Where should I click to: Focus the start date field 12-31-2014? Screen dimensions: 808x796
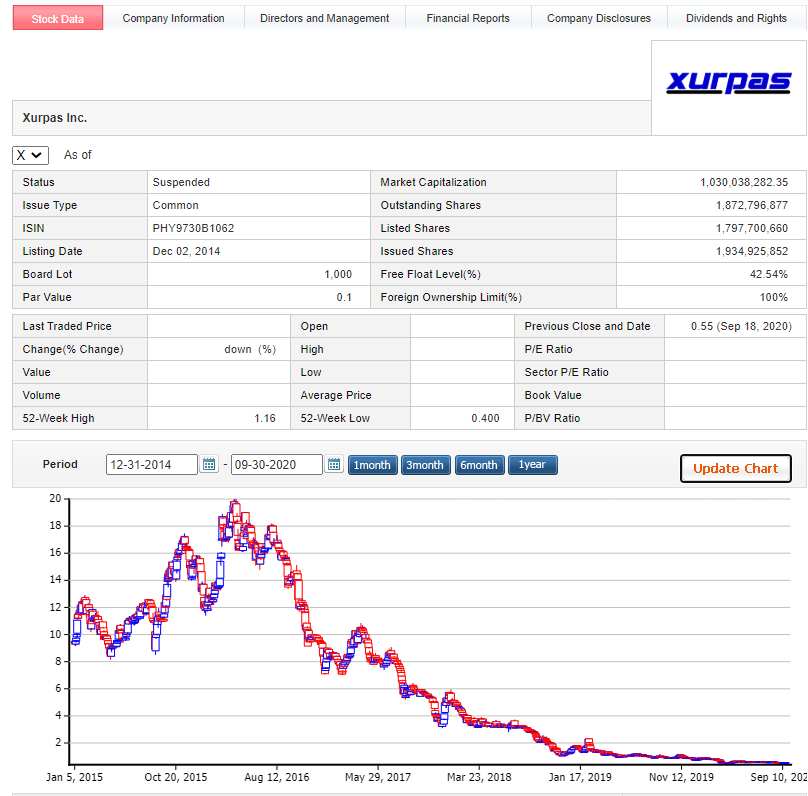(152, 465)
